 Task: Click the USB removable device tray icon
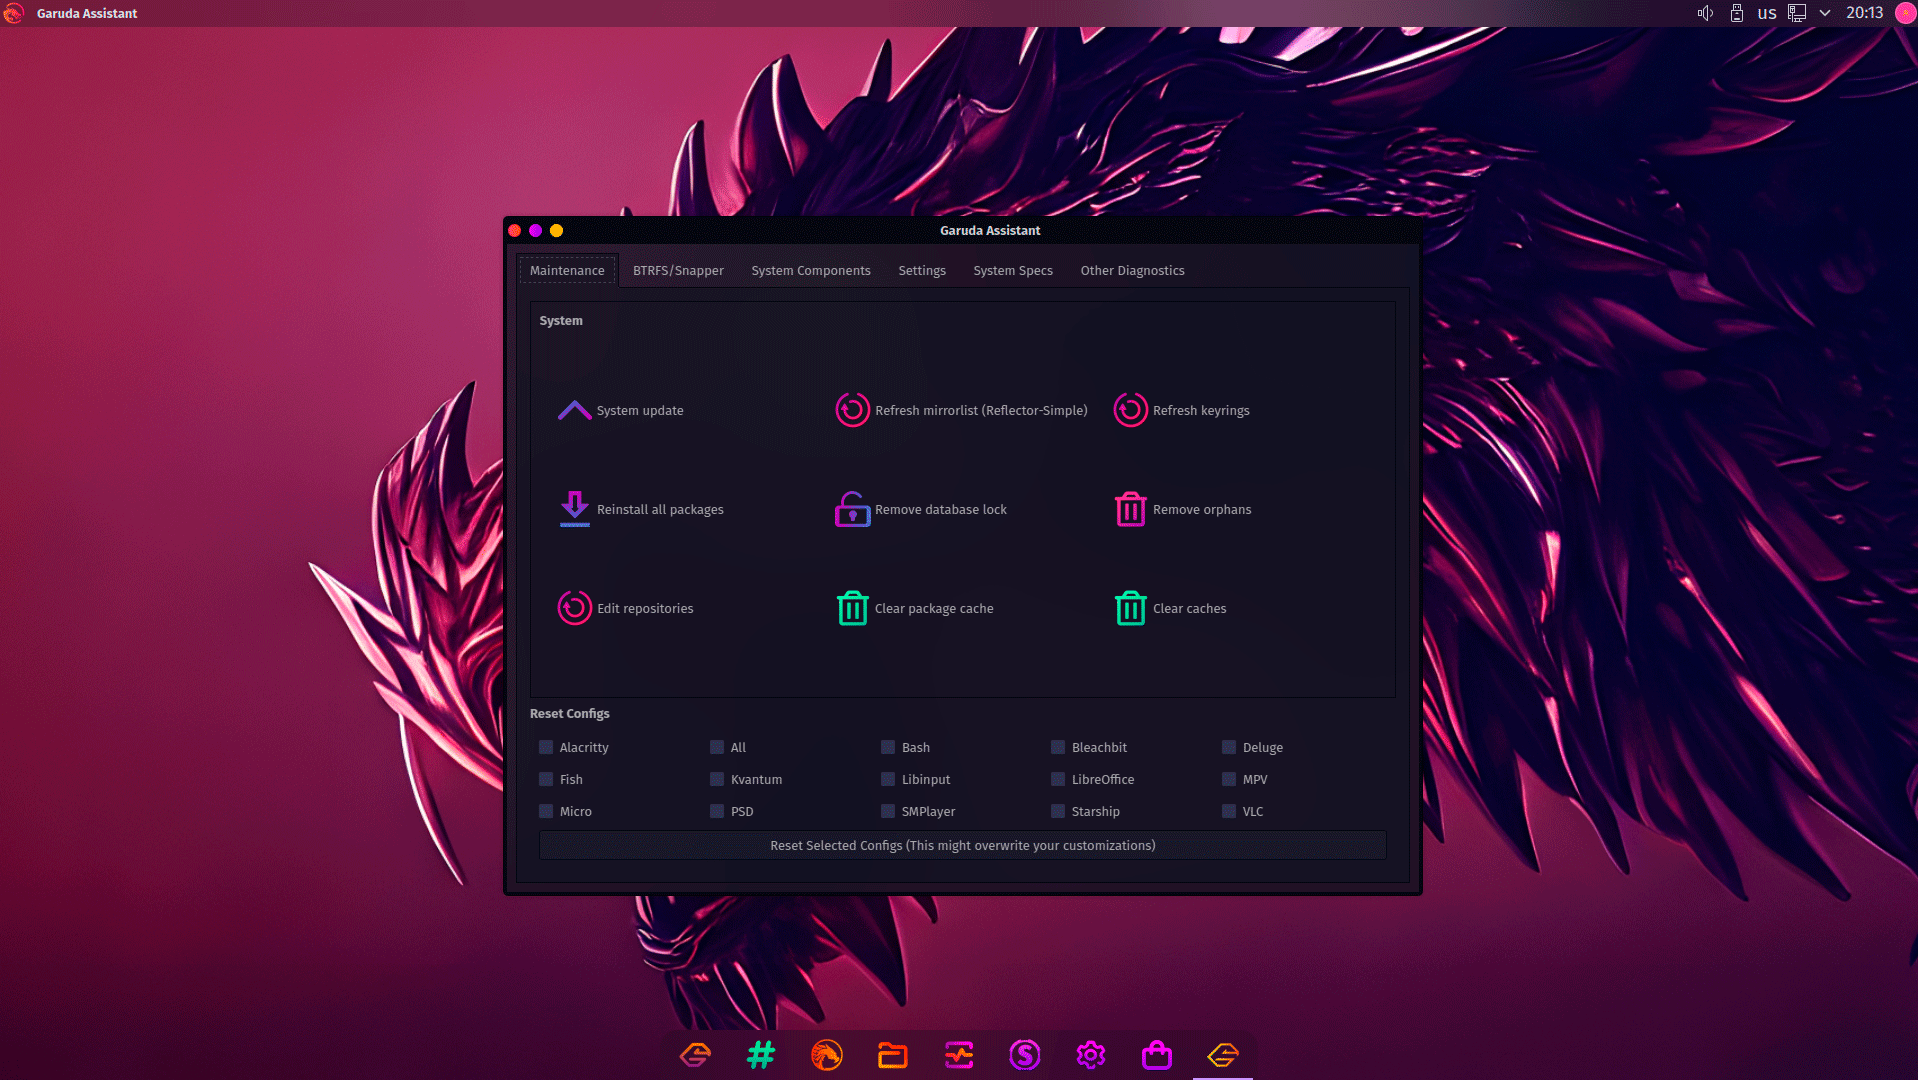1737,13
